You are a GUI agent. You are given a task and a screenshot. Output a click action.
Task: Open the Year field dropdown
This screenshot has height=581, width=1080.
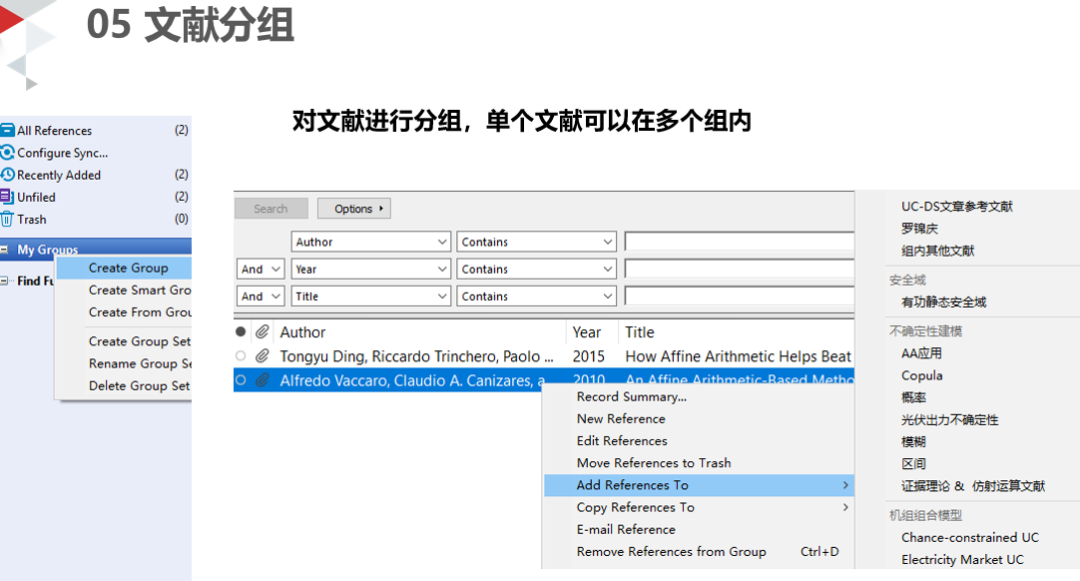[371, 269]
